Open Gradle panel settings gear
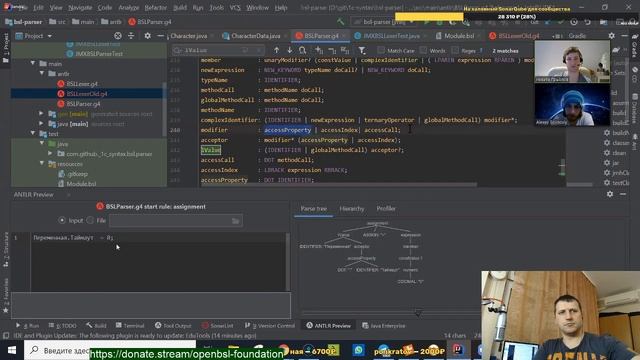 tap(611, 36)
